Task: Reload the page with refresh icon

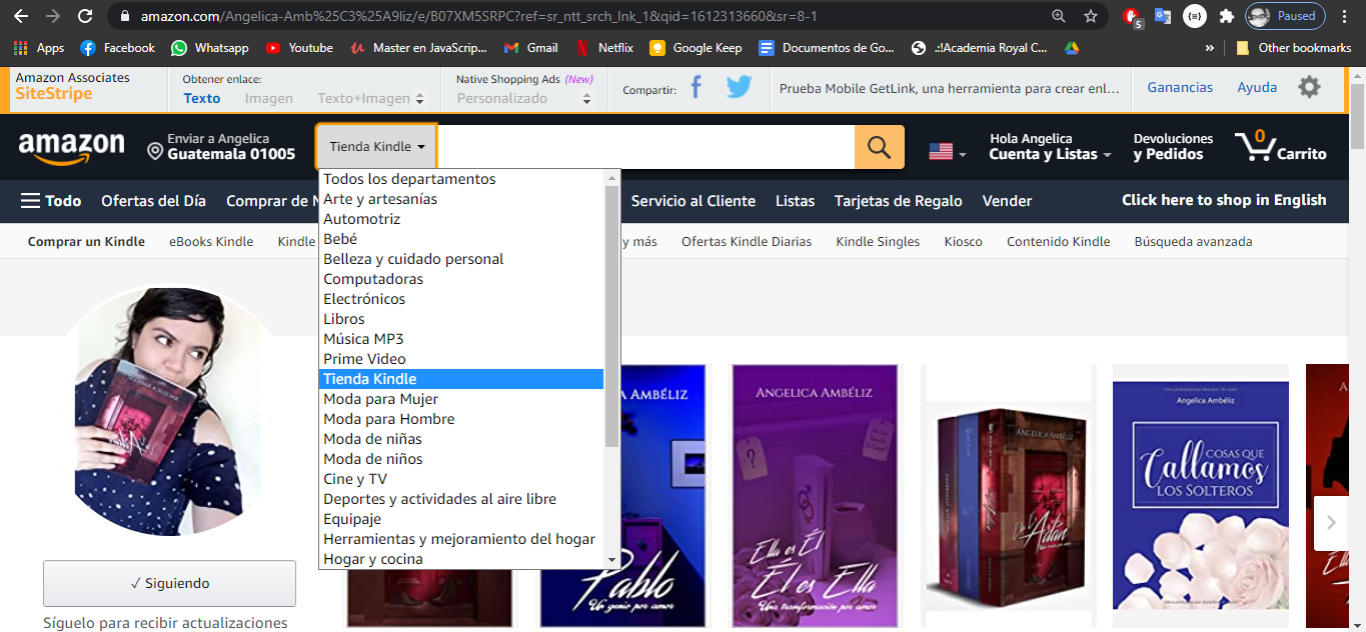Action: pyautogui.click(x=85, y=16)
